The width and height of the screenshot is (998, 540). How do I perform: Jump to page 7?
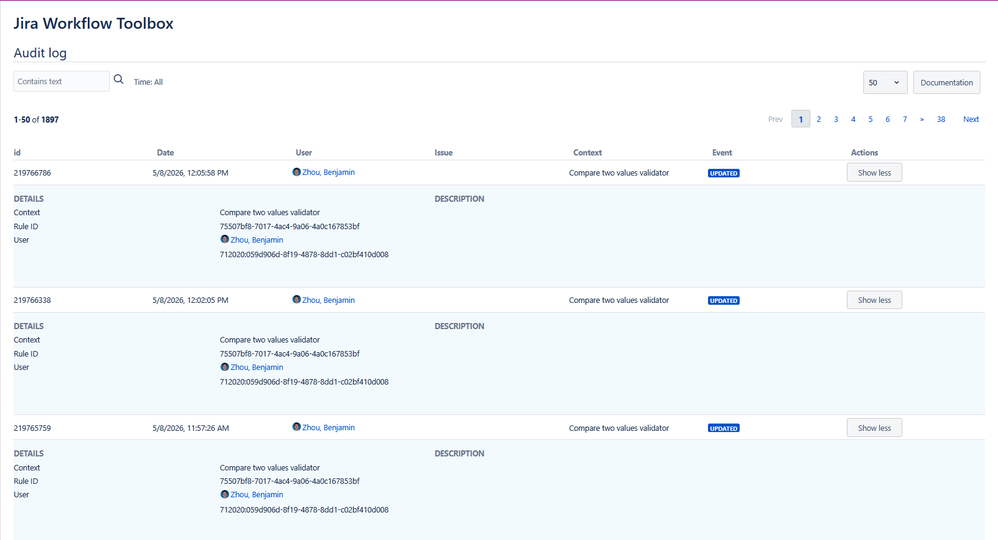[x=904, y=119]
